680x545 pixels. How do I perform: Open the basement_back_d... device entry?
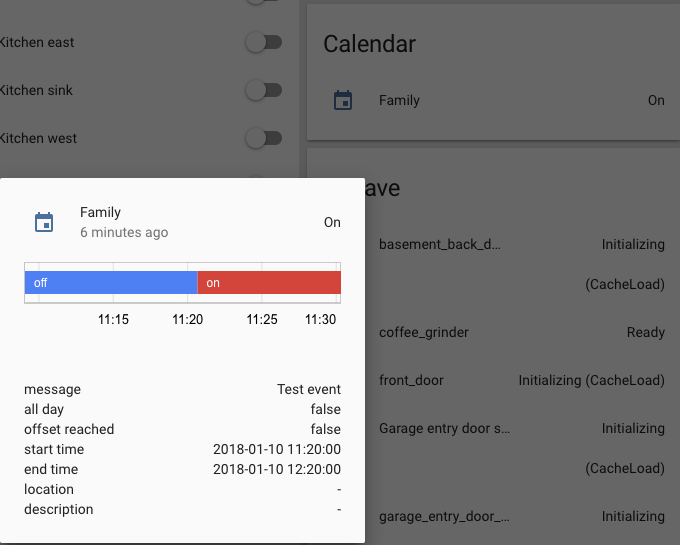tap(439, 244)
